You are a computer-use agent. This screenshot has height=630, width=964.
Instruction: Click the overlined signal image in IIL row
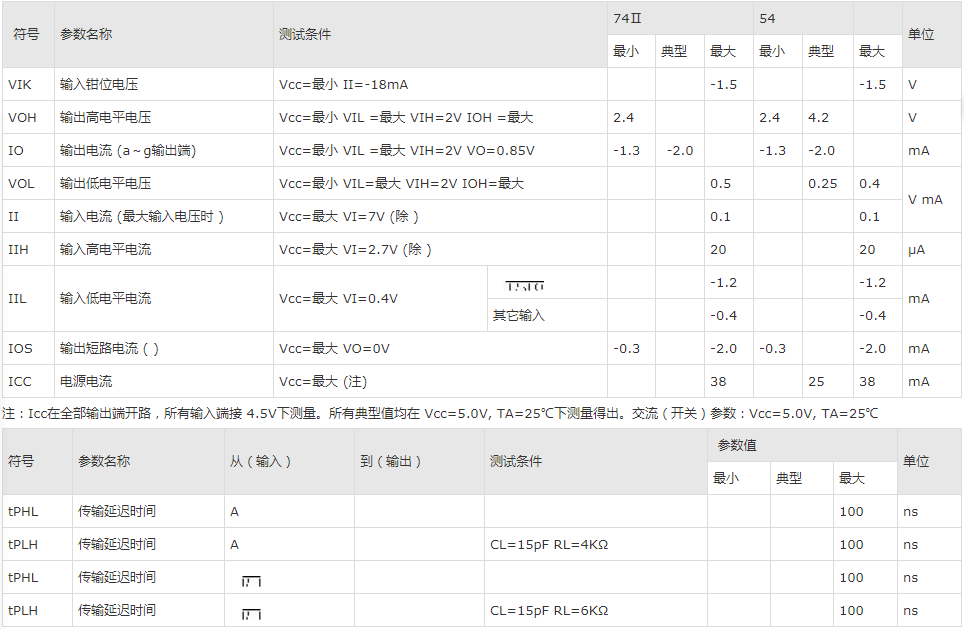pos(525,287)
